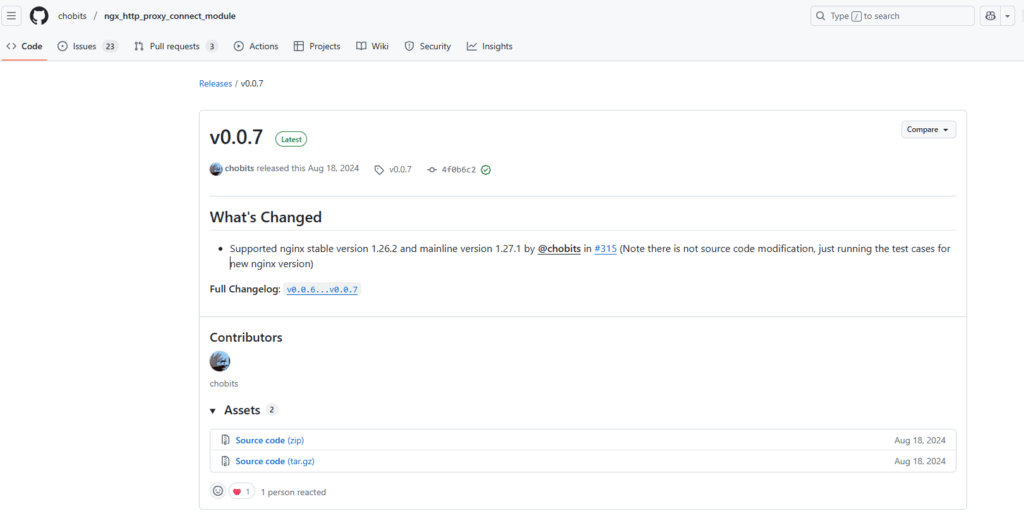
Task: Toggle the heart reaction button
Action: pos(241,491)
